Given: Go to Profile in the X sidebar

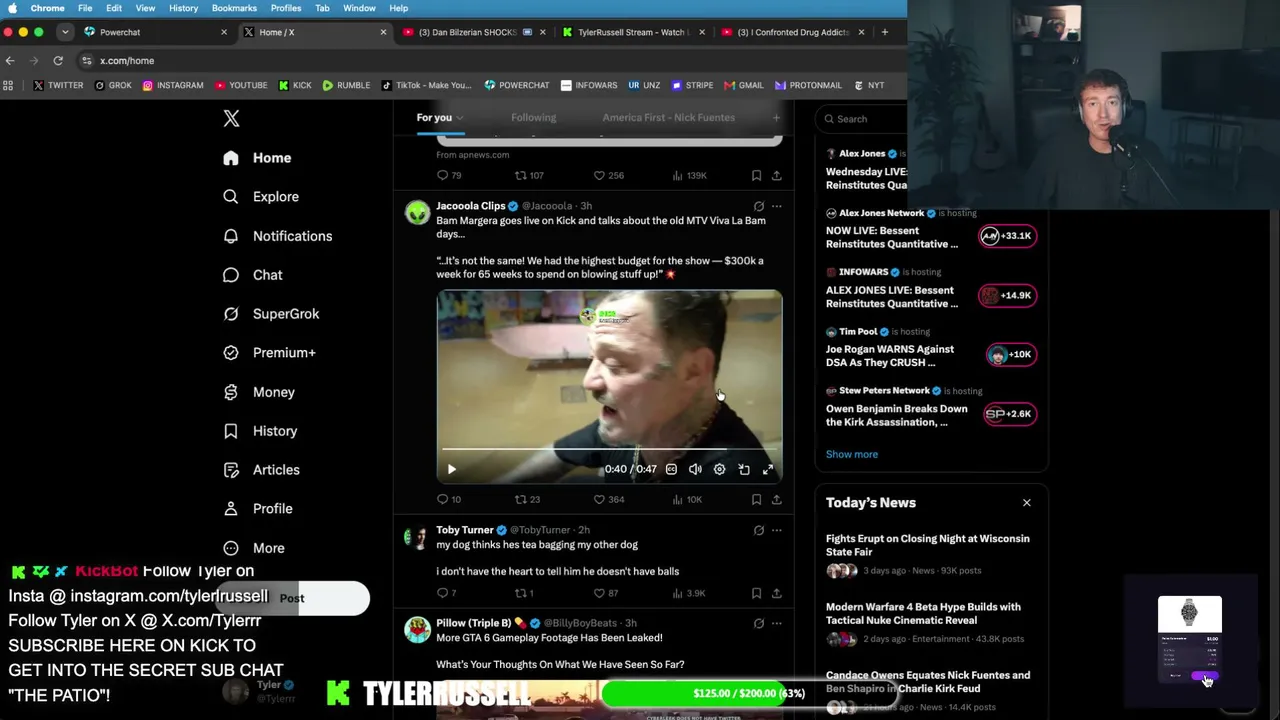Looking at the screenshot, I should [258, 509].
